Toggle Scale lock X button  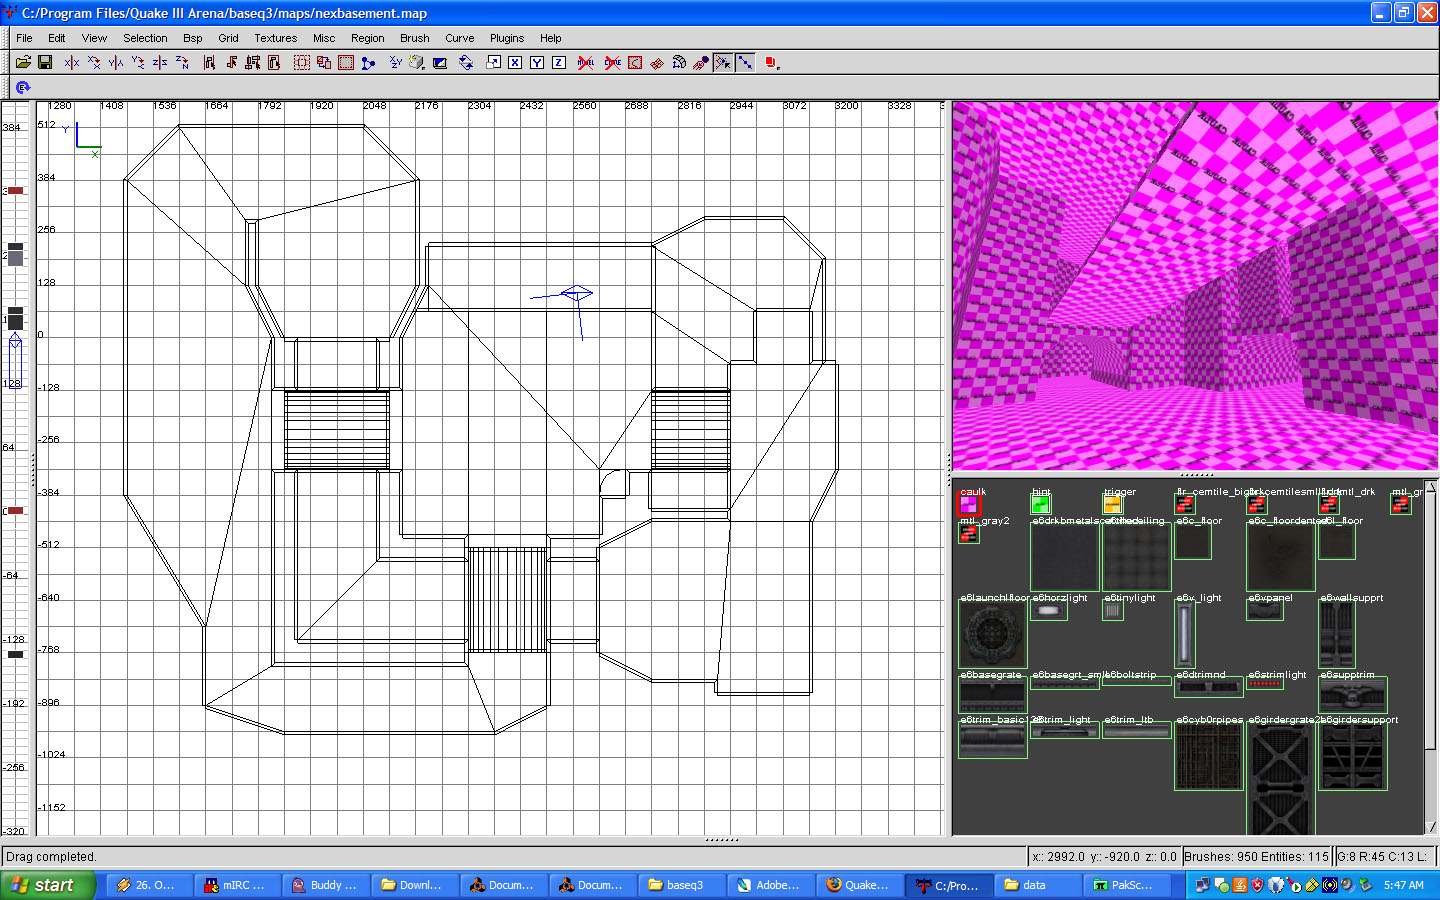click(x=515, y=62)
